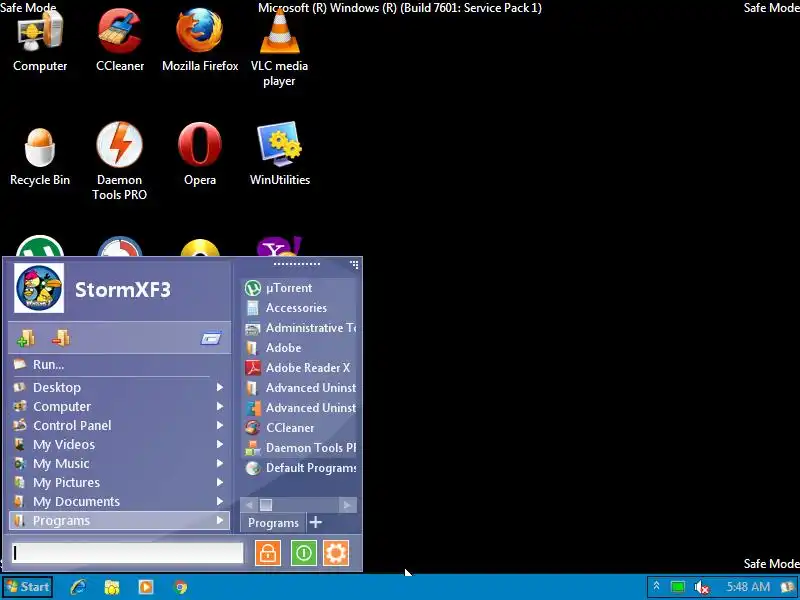Expand the Desktop submenu arrow

point(219,387)
